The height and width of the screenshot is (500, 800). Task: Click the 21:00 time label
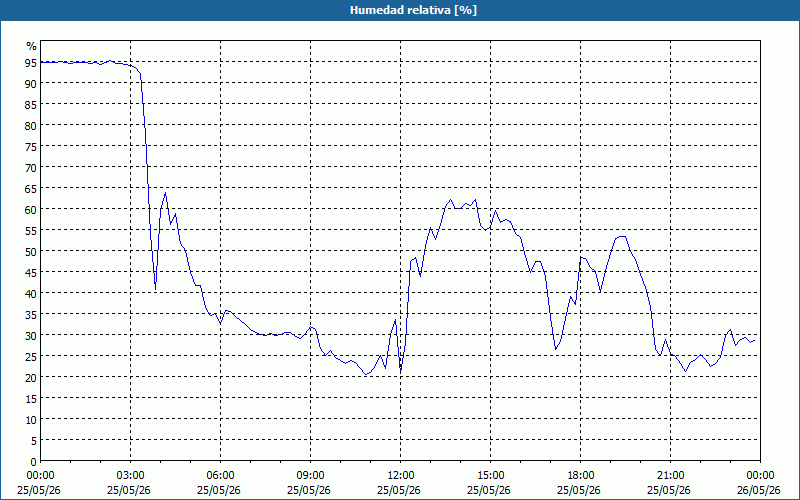pyautogui.click(x=670, y=476)
